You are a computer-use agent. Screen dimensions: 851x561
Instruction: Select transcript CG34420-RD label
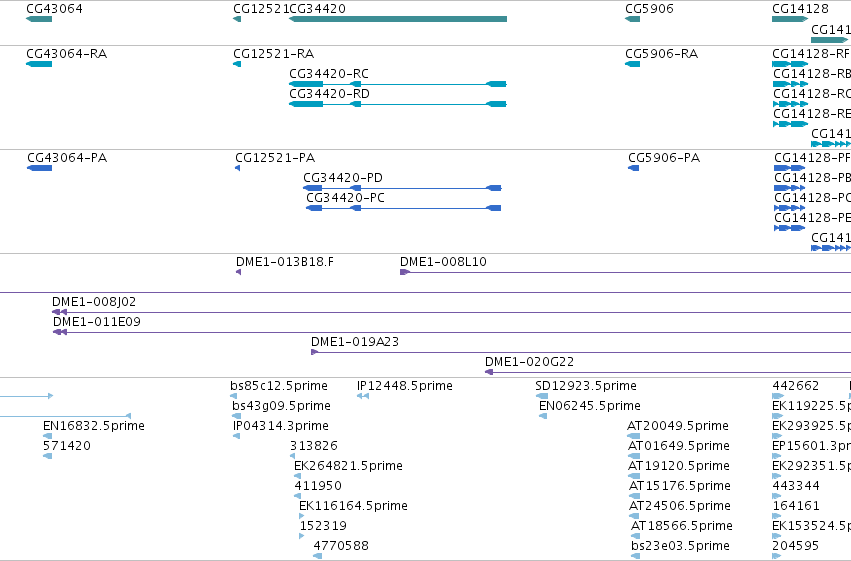[x=329, y=94]
